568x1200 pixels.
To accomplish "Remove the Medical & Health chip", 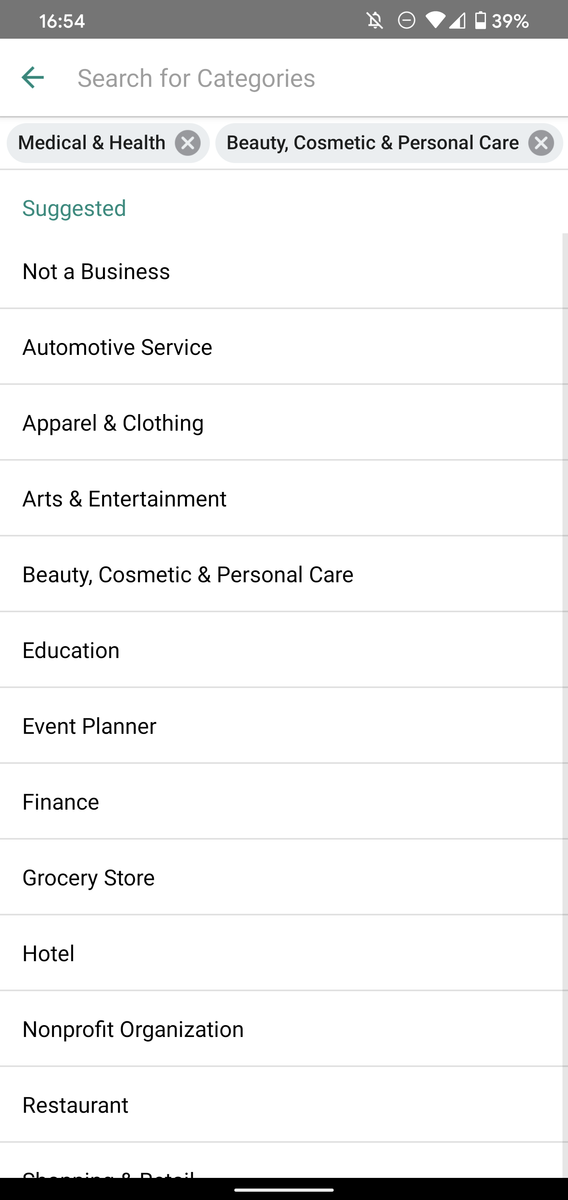I will pos(187,143).
